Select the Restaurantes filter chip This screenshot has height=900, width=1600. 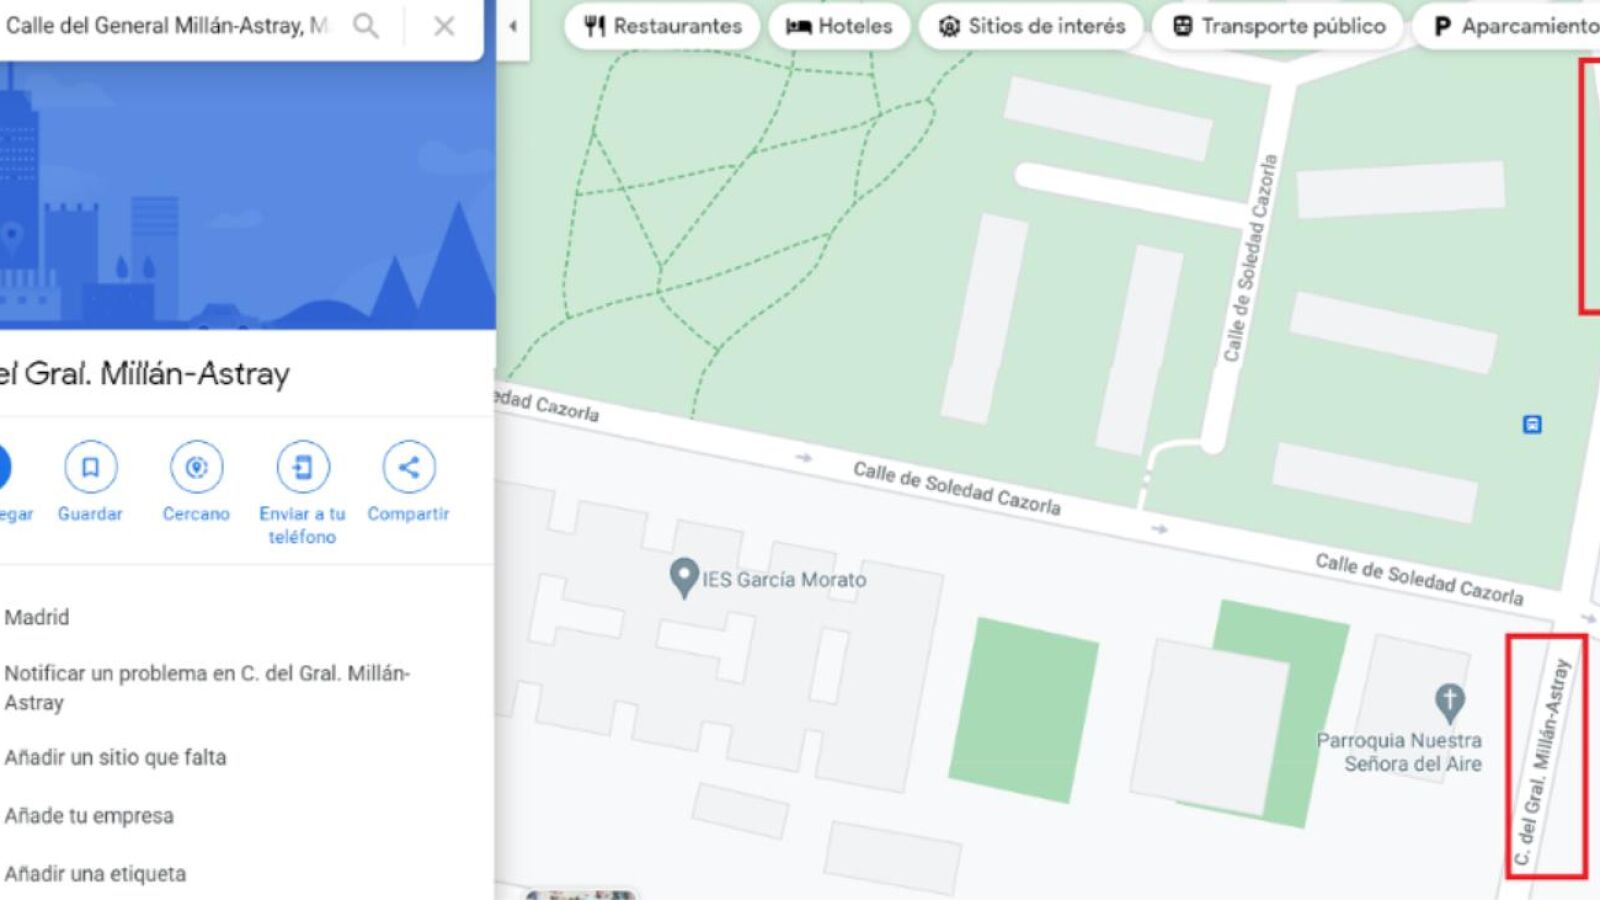pos(662,26)
